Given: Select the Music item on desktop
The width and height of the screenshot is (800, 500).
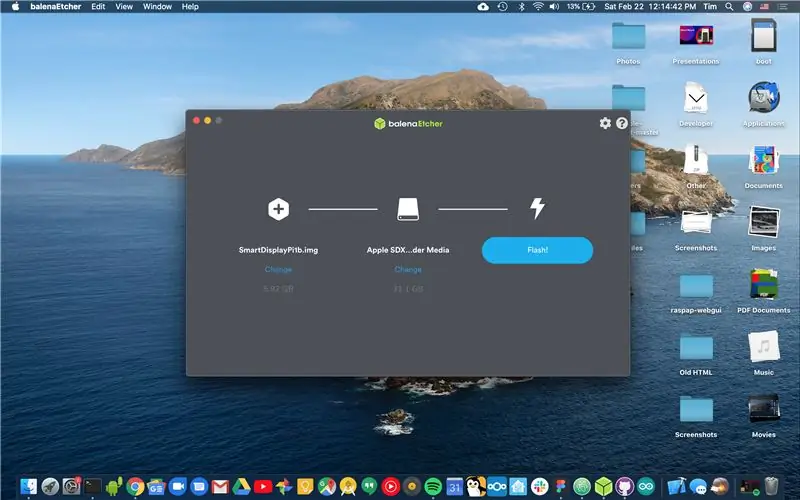Looking at the screenshot, I should click(763, 354).
